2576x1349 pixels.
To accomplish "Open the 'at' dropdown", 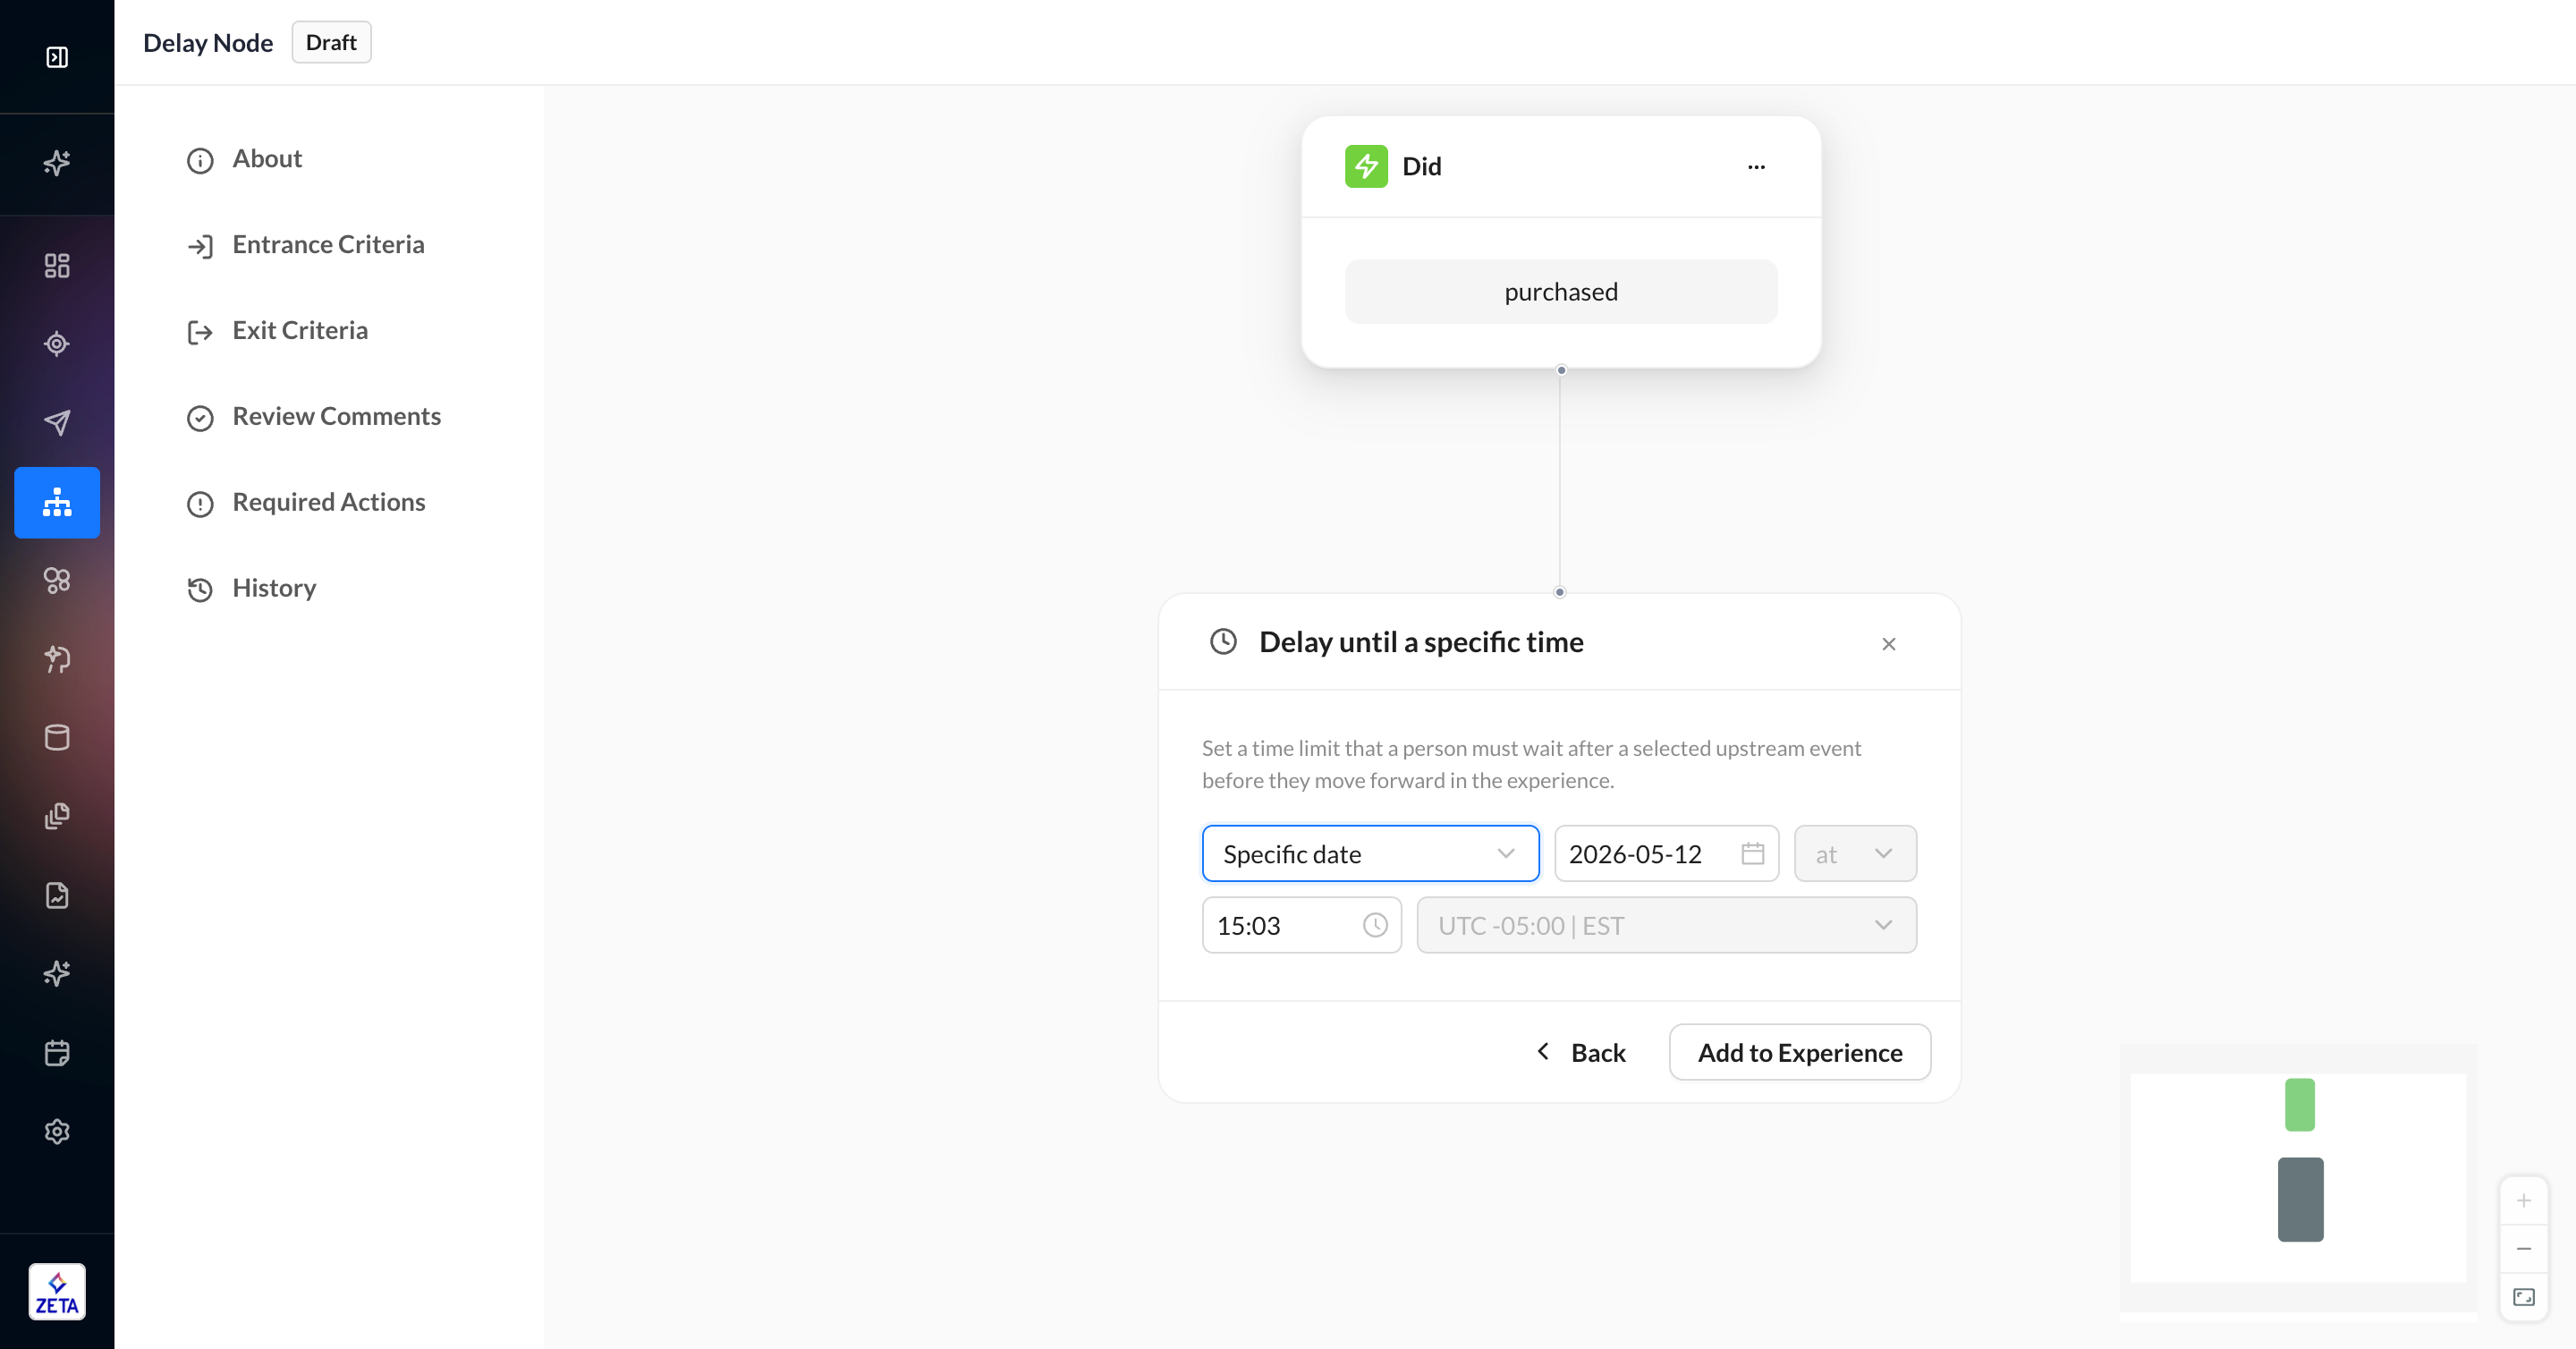I will pyautogui.click(x=1855, y=854).
